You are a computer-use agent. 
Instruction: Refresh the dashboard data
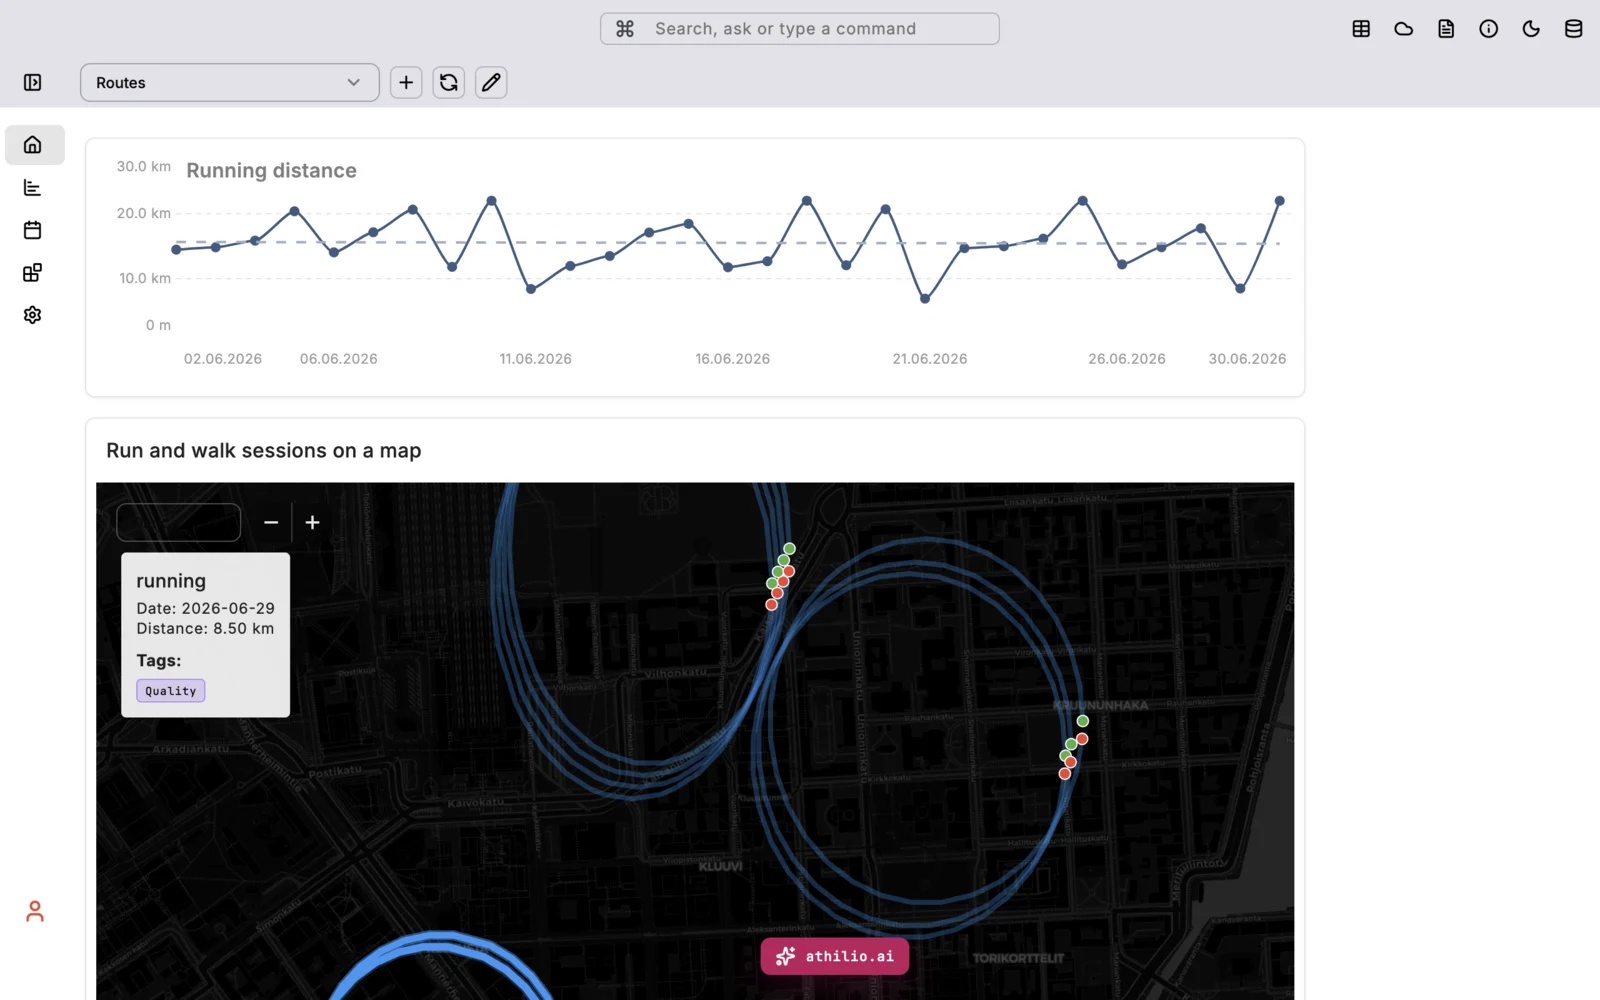pos(449,83)
